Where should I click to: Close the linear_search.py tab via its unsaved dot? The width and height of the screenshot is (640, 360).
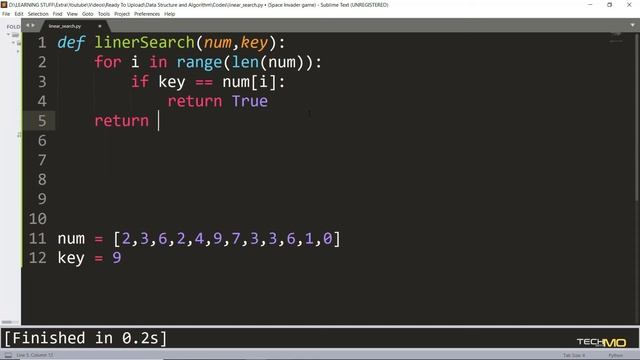point(100,26)
